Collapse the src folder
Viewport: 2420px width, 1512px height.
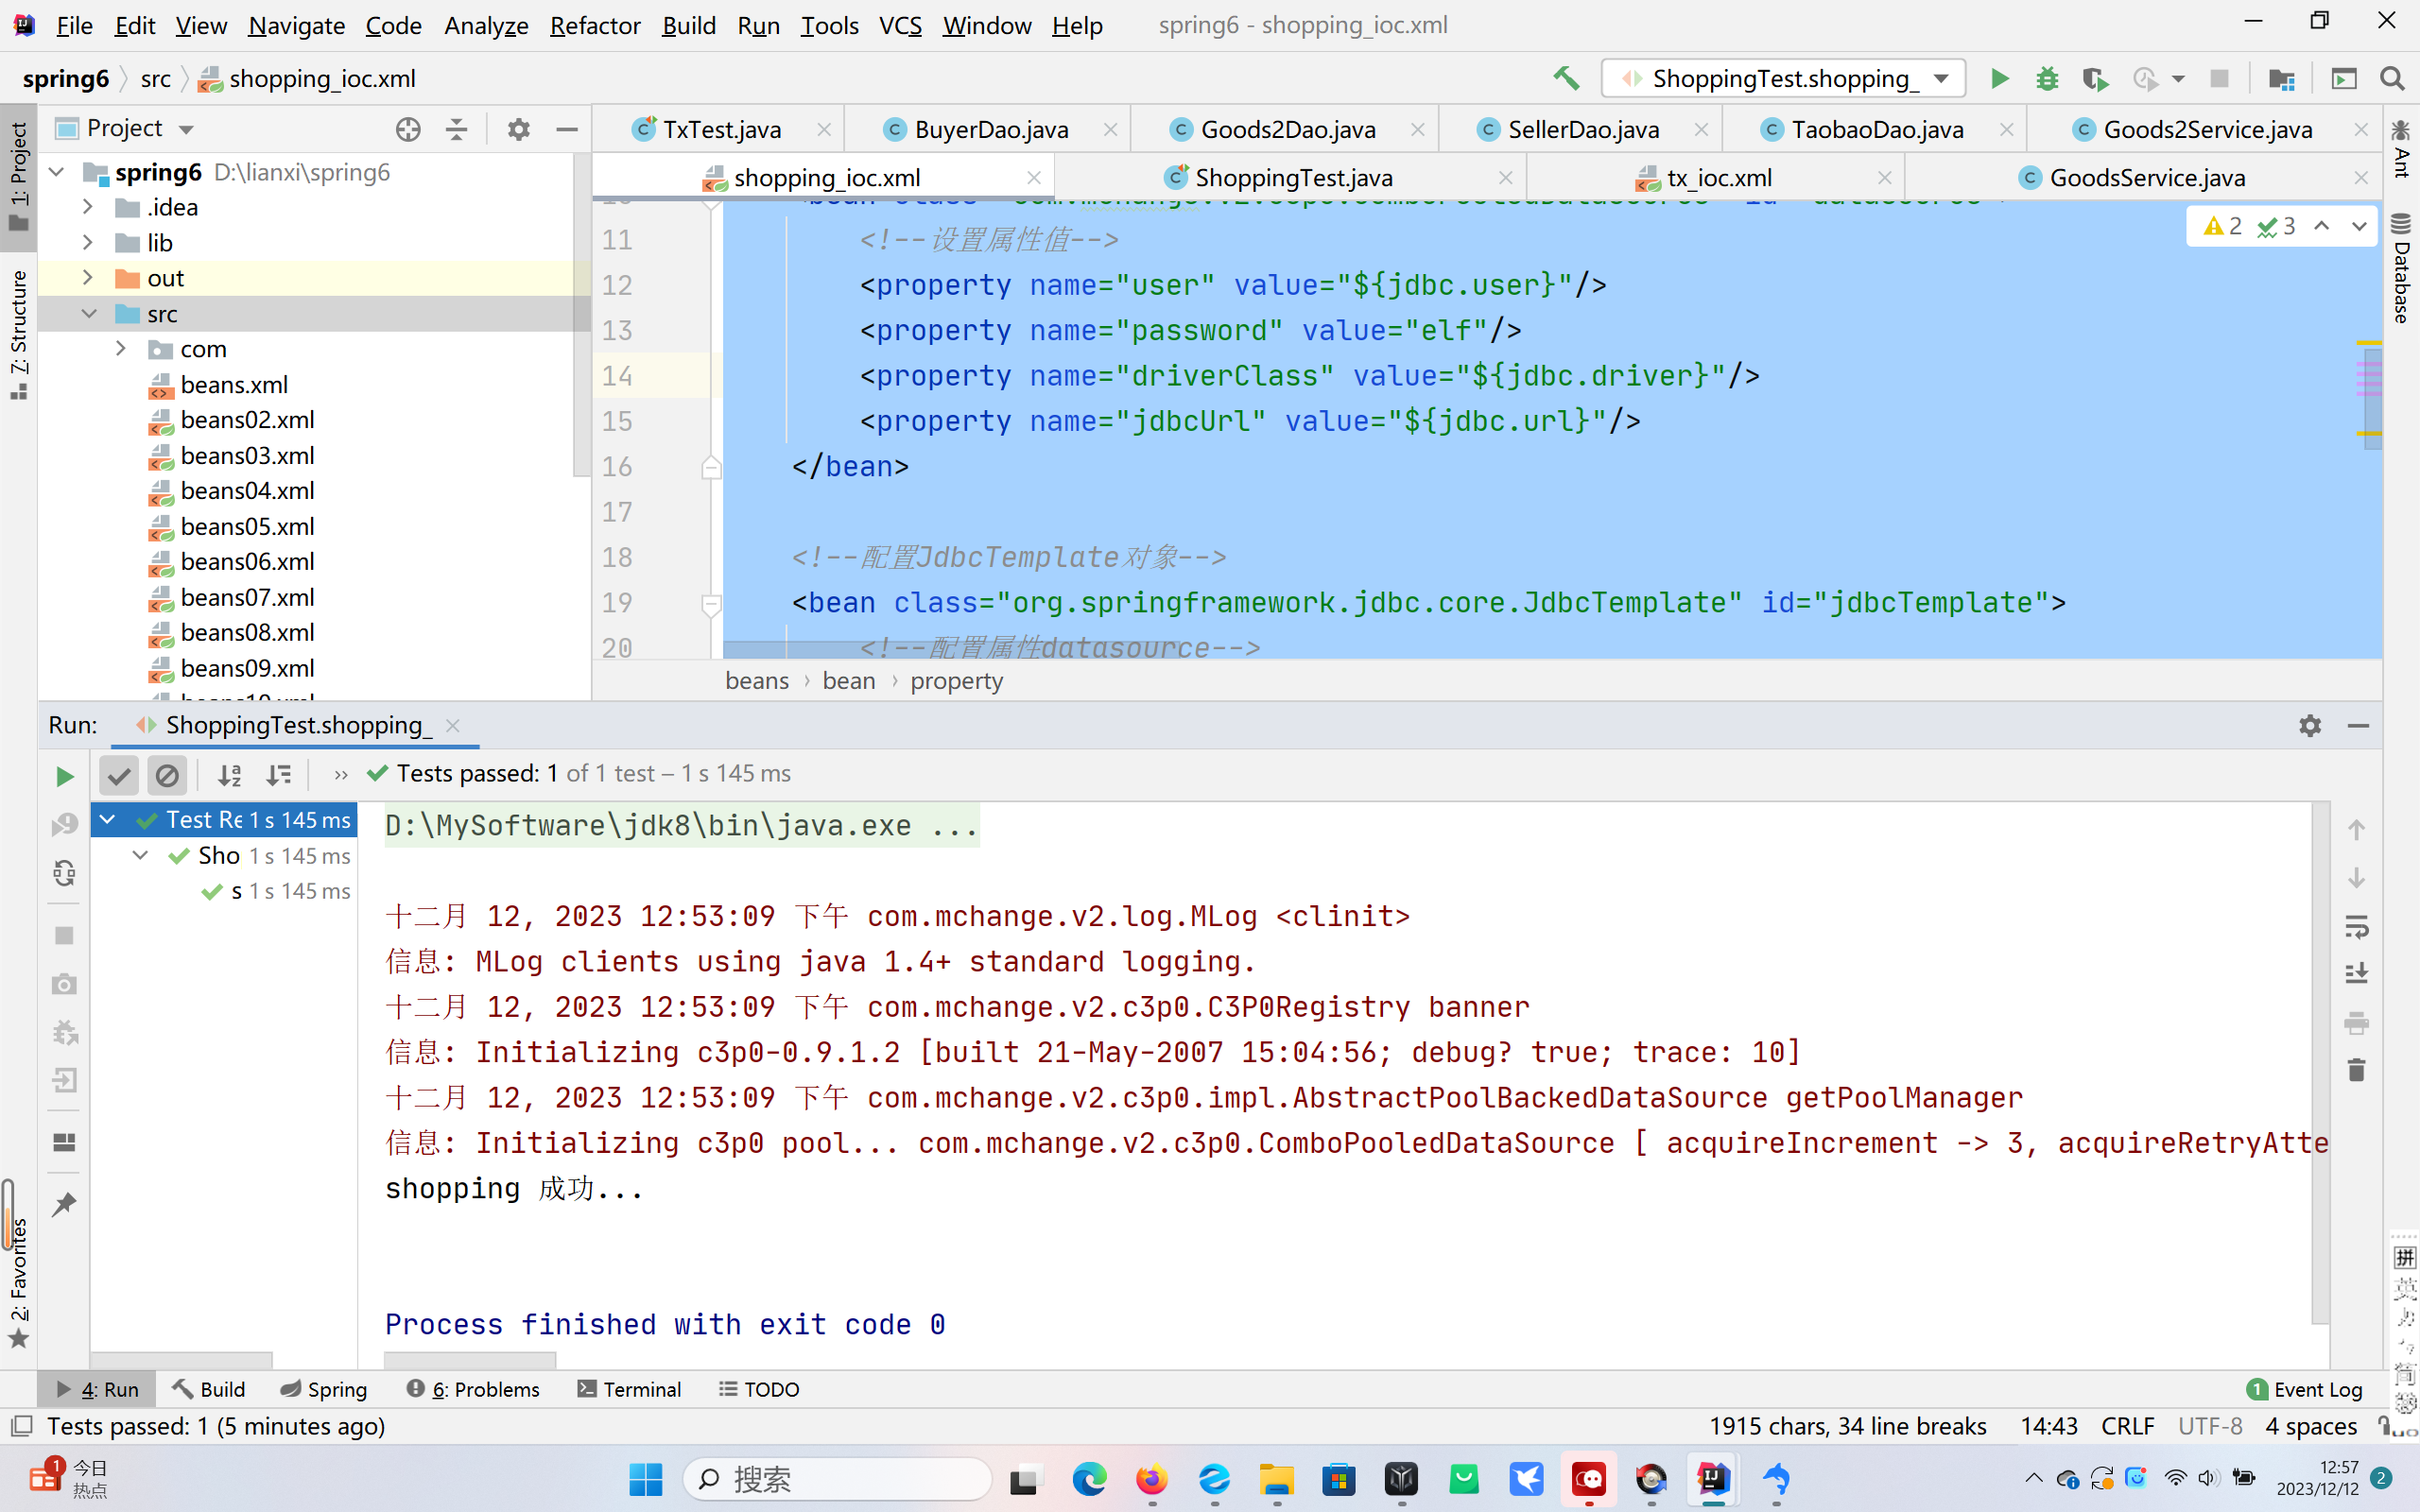[88, 314]
